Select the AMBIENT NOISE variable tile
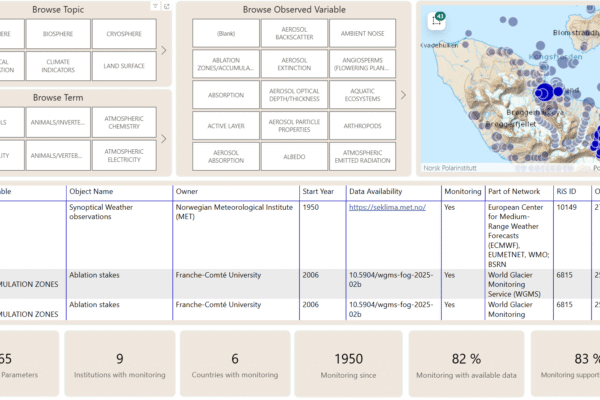This screenshot has width=600, height=400. (x=361, y=34)
